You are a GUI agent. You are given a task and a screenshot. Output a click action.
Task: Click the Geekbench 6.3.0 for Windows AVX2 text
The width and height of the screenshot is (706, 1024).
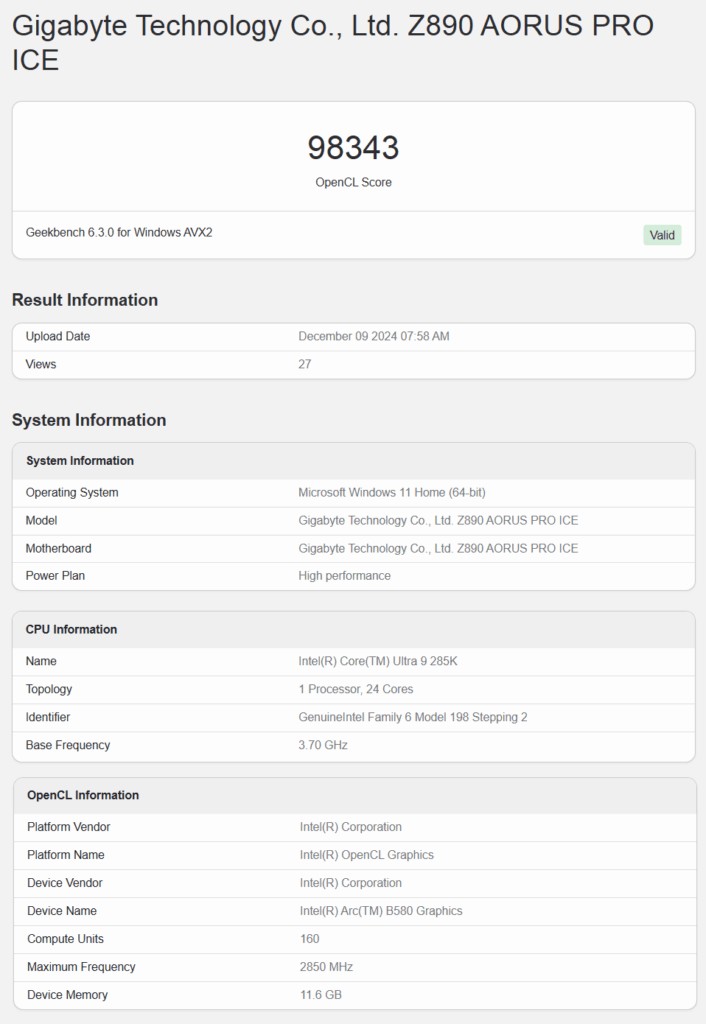coord(119,232)
